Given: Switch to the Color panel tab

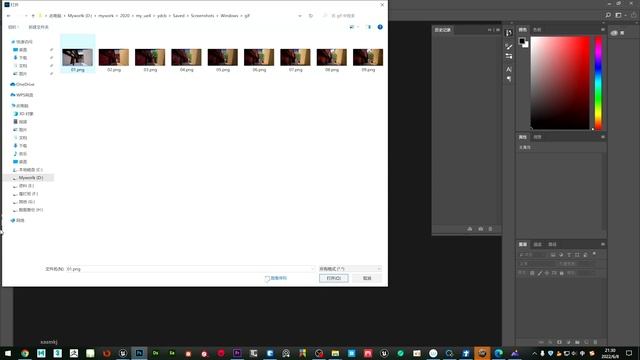Looking at the screenshot, I should click(522, 30).
